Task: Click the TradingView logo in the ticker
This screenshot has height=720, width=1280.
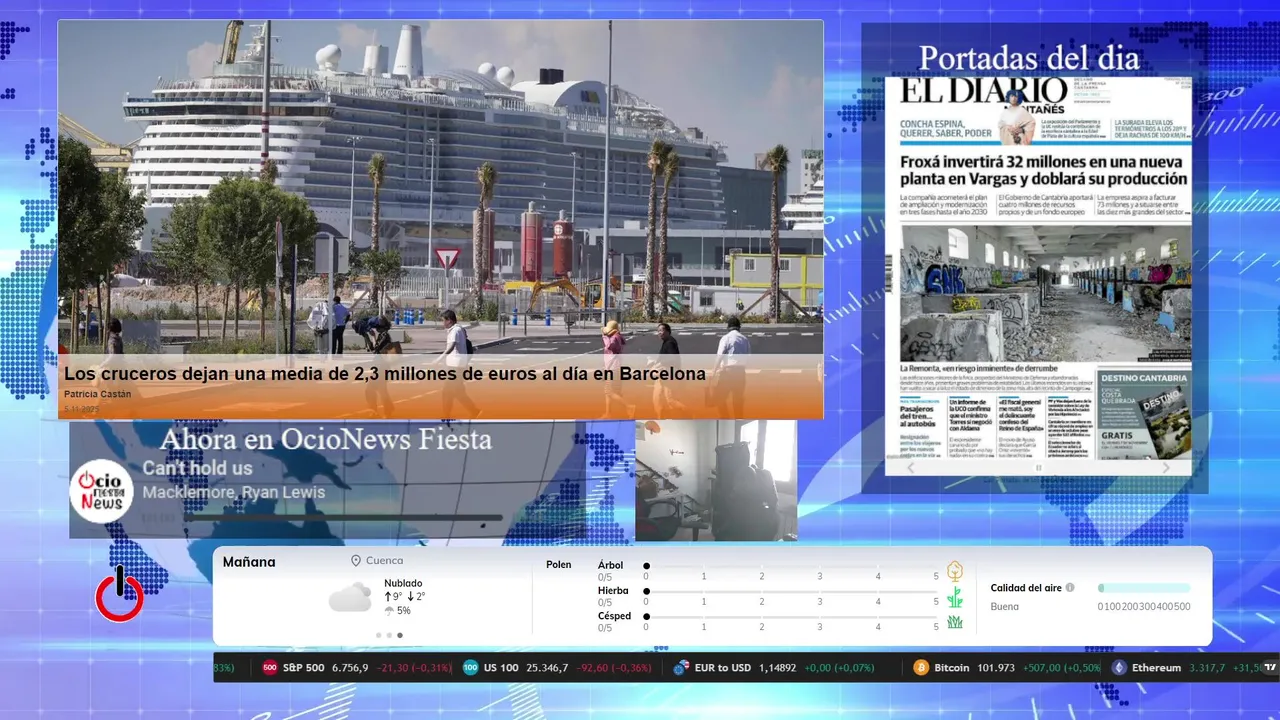Action: (1270, 668)
